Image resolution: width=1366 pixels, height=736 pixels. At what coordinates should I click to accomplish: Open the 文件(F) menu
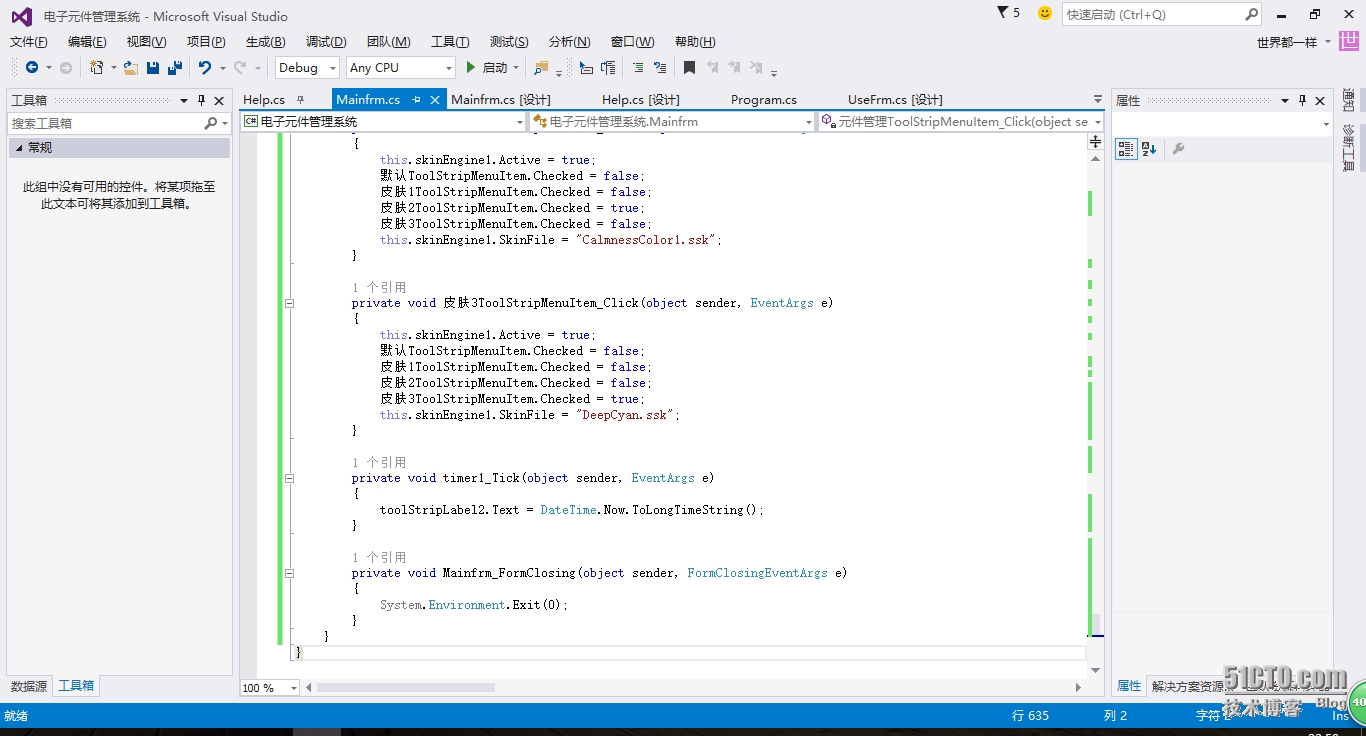(29, 42)
